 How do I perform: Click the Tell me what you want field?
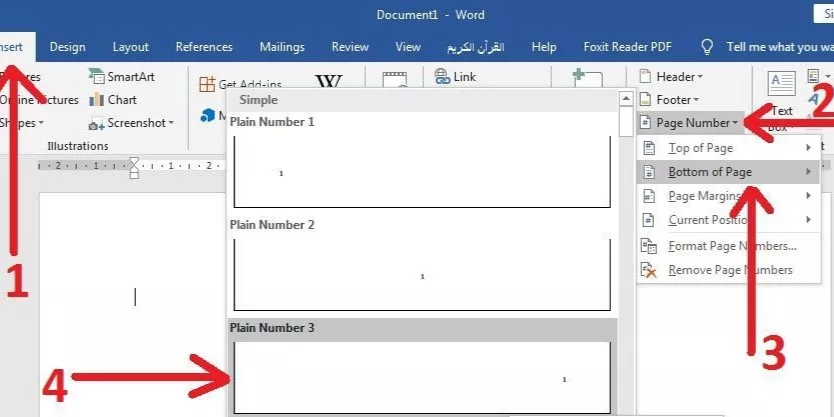coord(780,47)
